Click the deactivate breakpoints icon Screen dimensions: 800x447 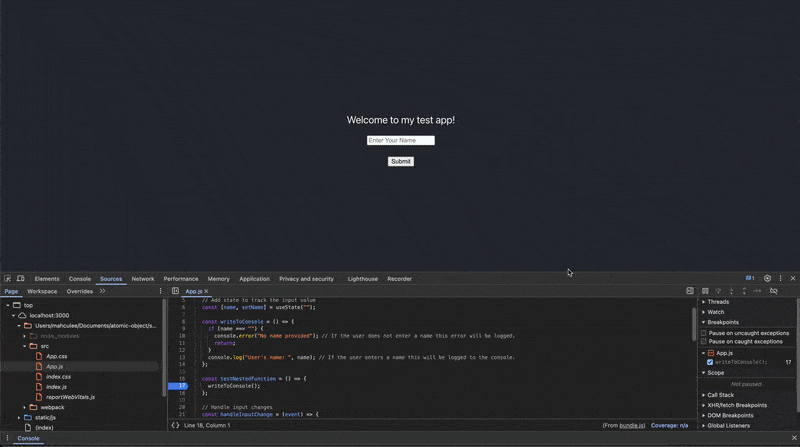coord(773,291)
